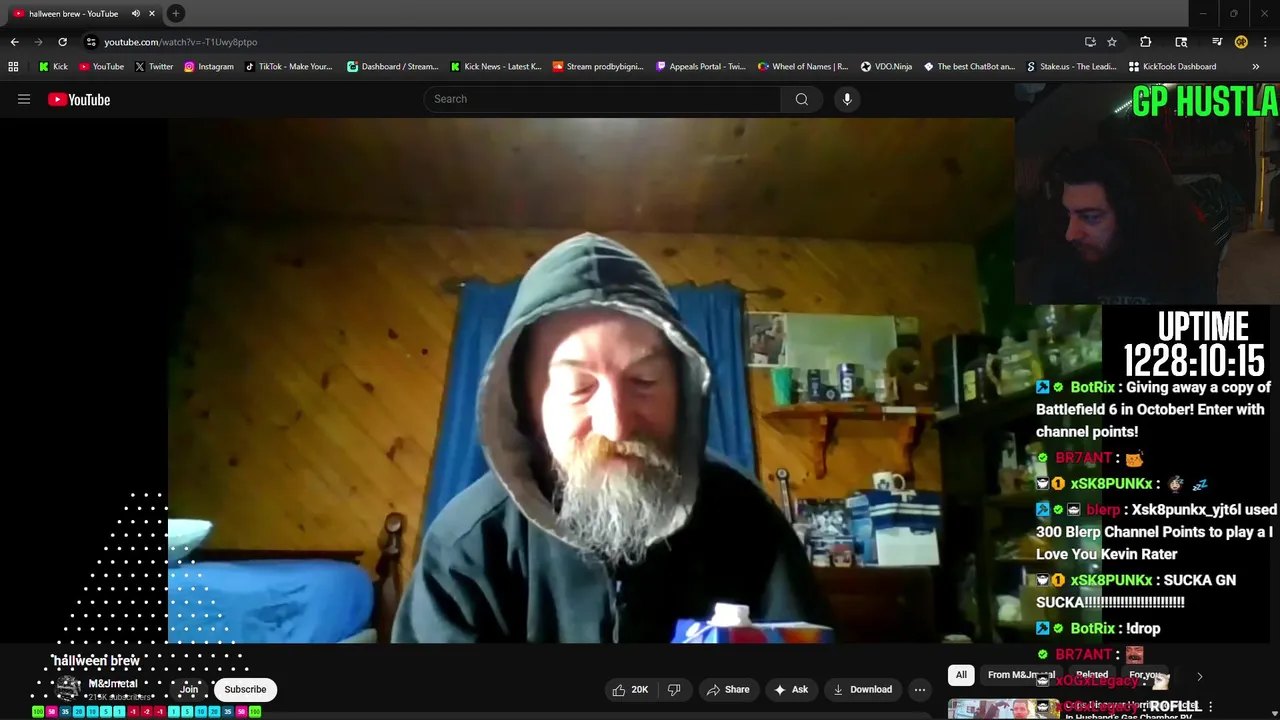Open the TikTok - Make Your... bookmark
The height and width of the screenshot is (720, 1280).
288,67
